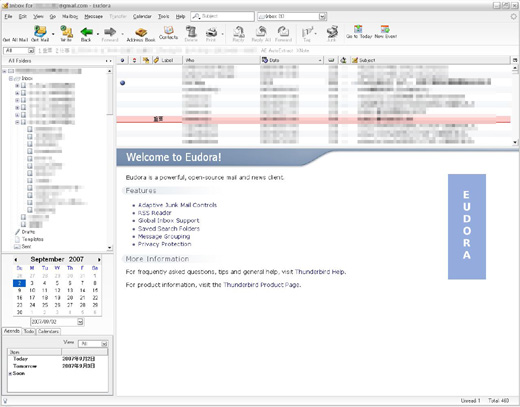Collapse the Inbox folder tree node
The height and width of the screenshot is (407, 520).
(11, 78)
